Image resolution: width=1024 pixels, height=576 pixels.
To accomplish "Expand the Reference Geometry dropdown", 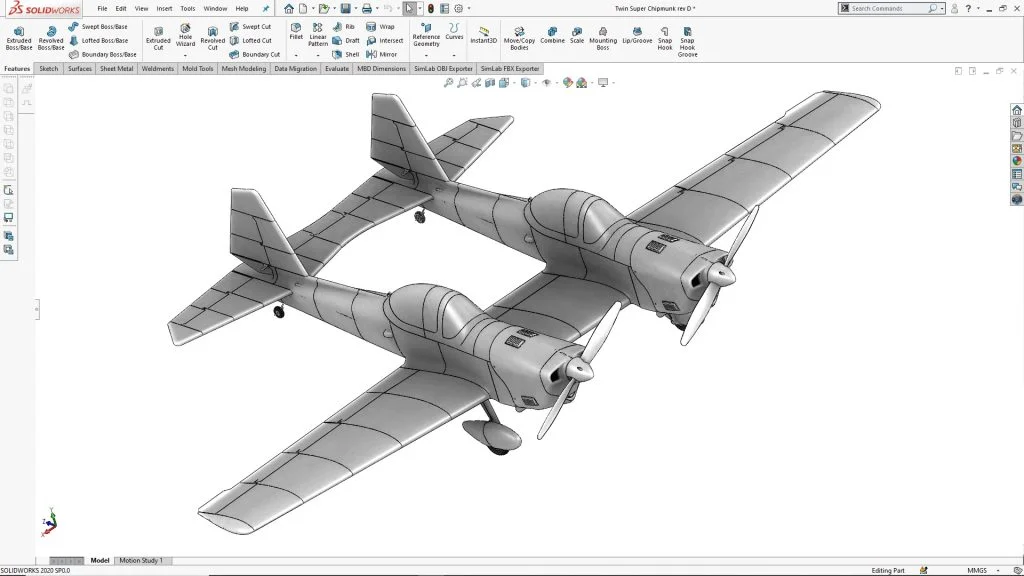I will (x=426, y=56).
